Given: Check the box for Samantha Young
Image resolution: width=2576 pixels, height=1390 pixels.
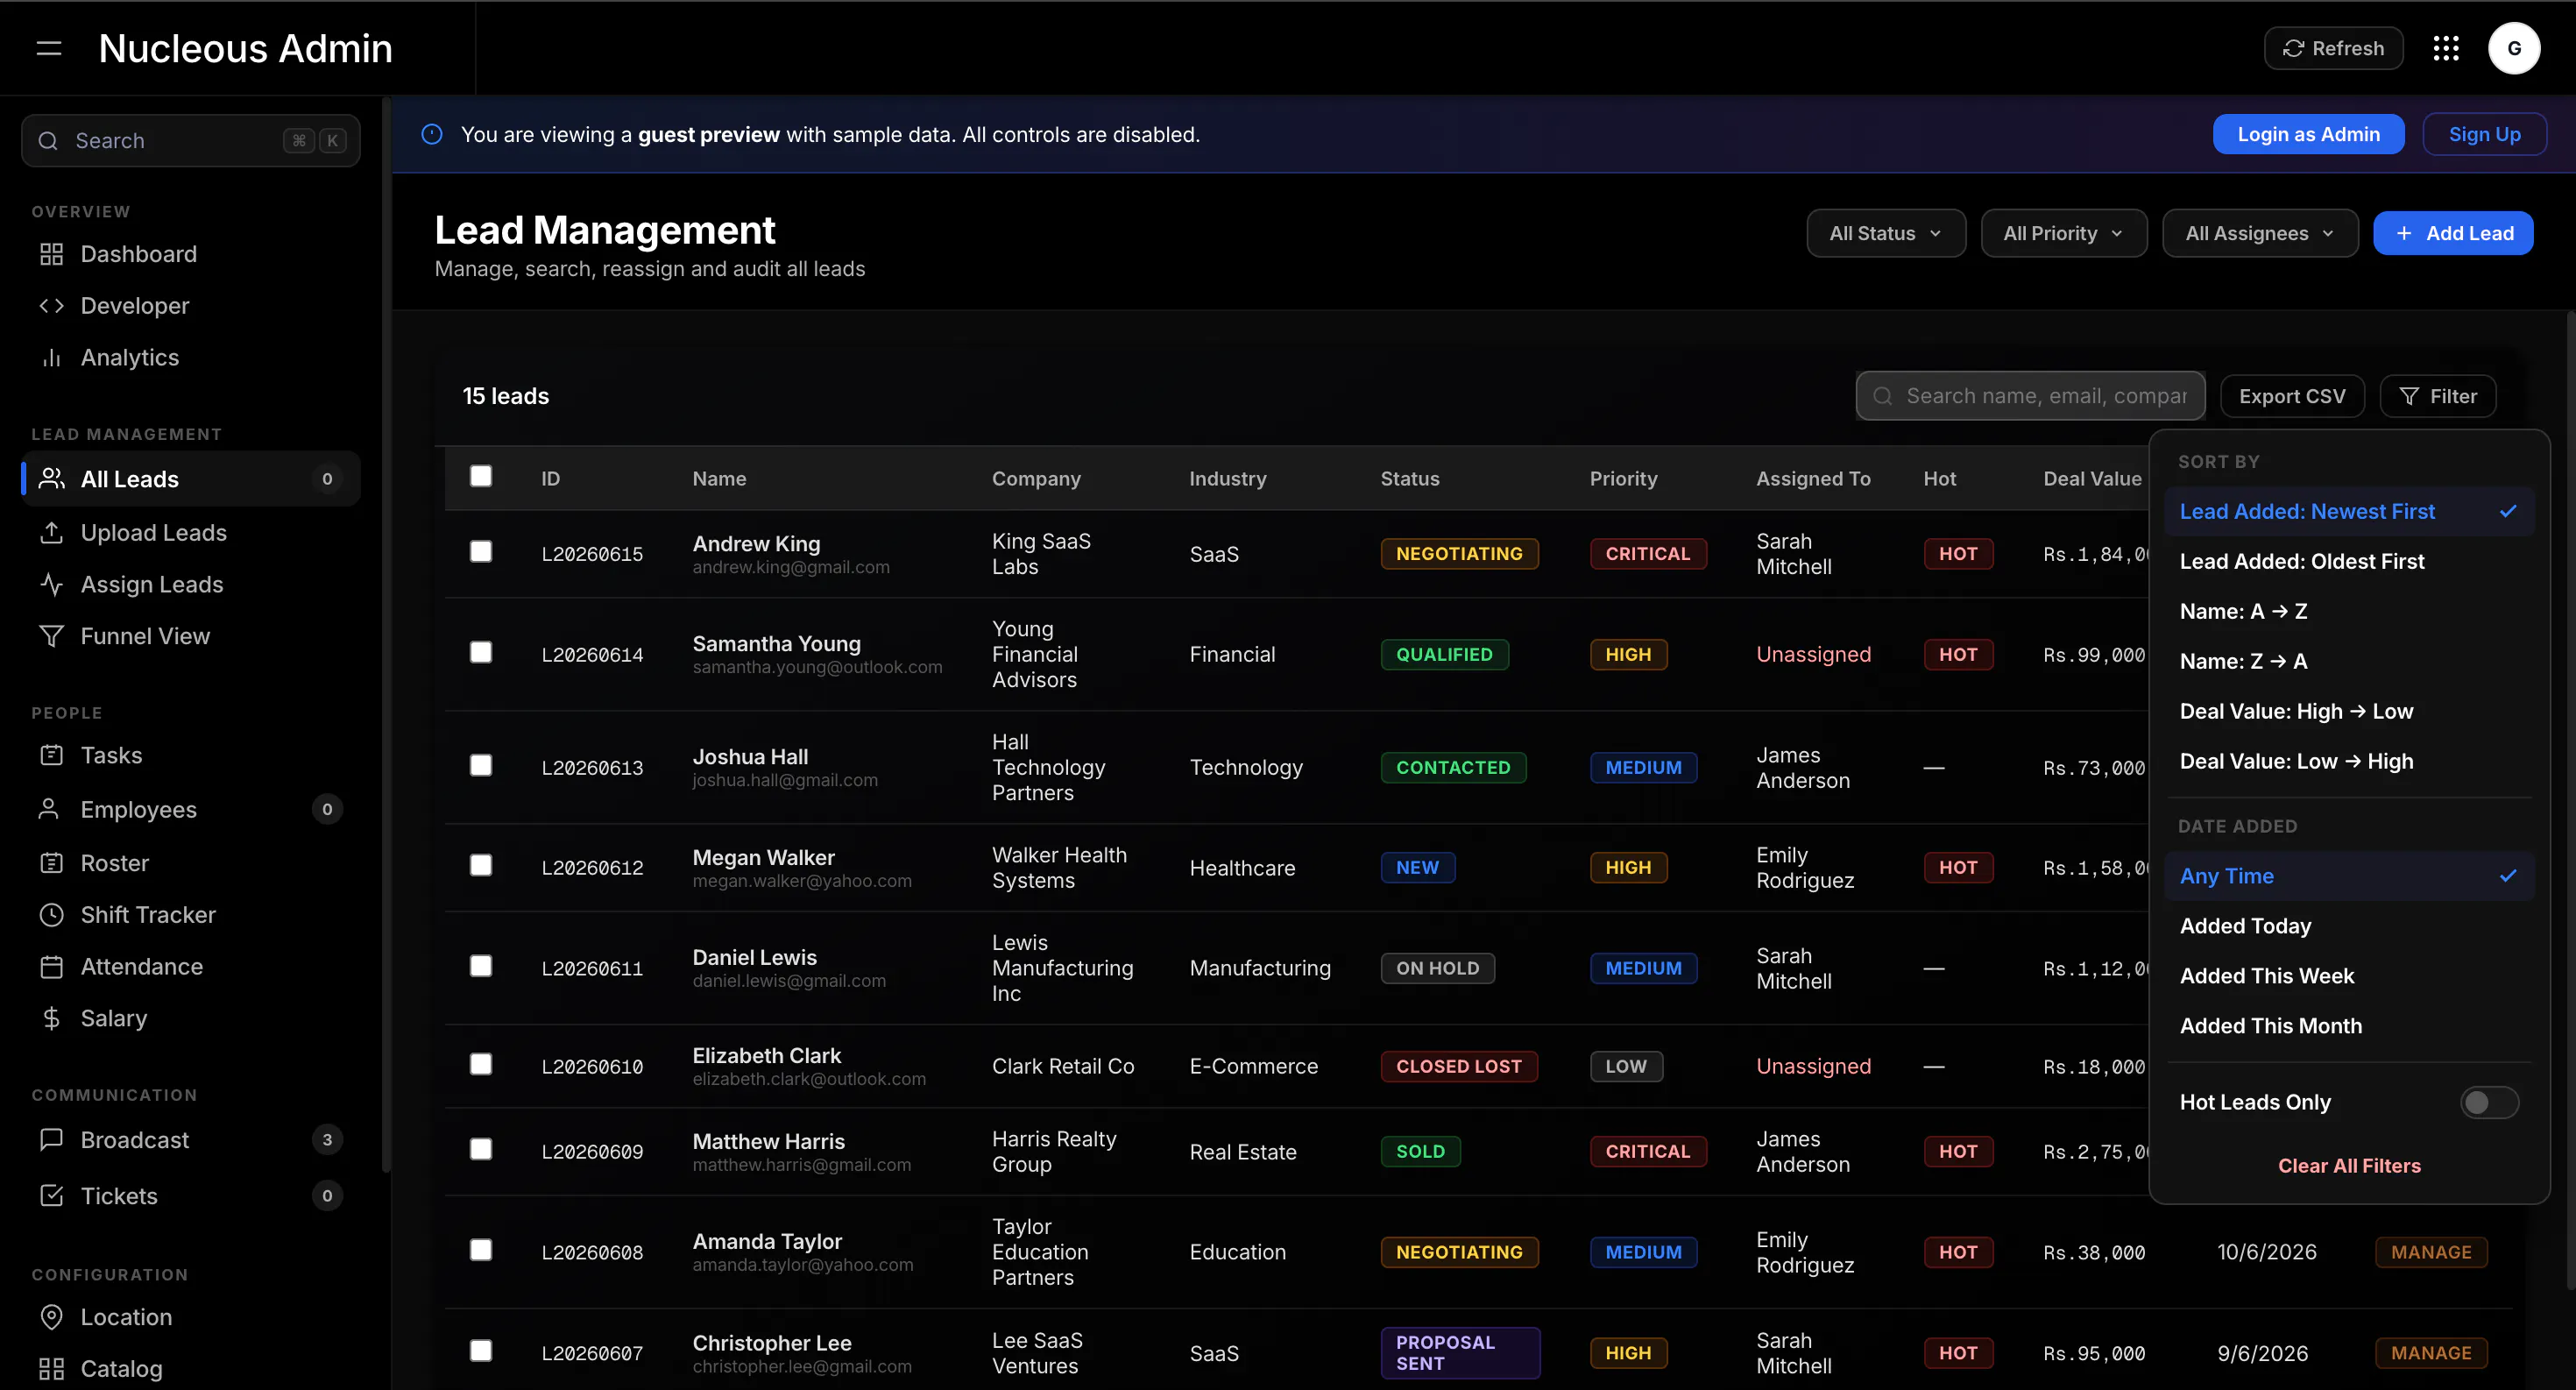Looking at the screenshot, I should click(x=481, y=652).
